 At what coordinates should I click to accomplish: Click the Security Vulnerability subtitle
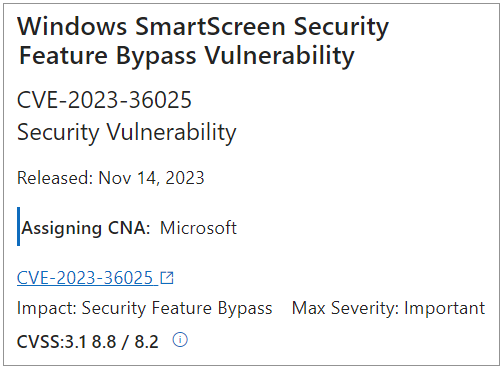pyautogui.click(x=127, y=133)
